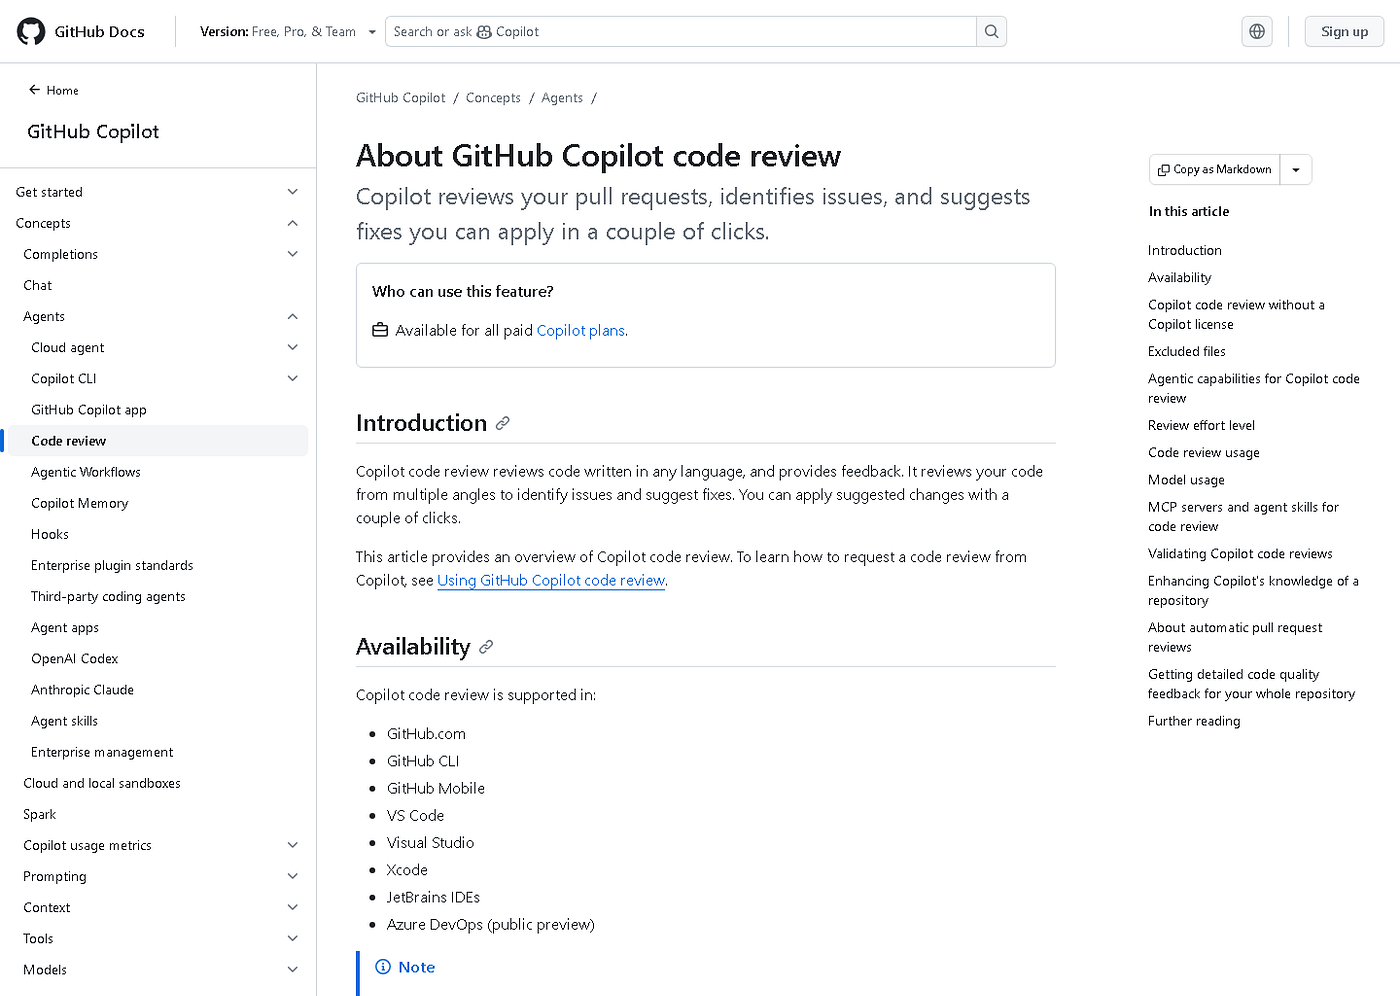
Task: Jump to Agentic capabilities for Copilot code review
Action: [1254, 388]
